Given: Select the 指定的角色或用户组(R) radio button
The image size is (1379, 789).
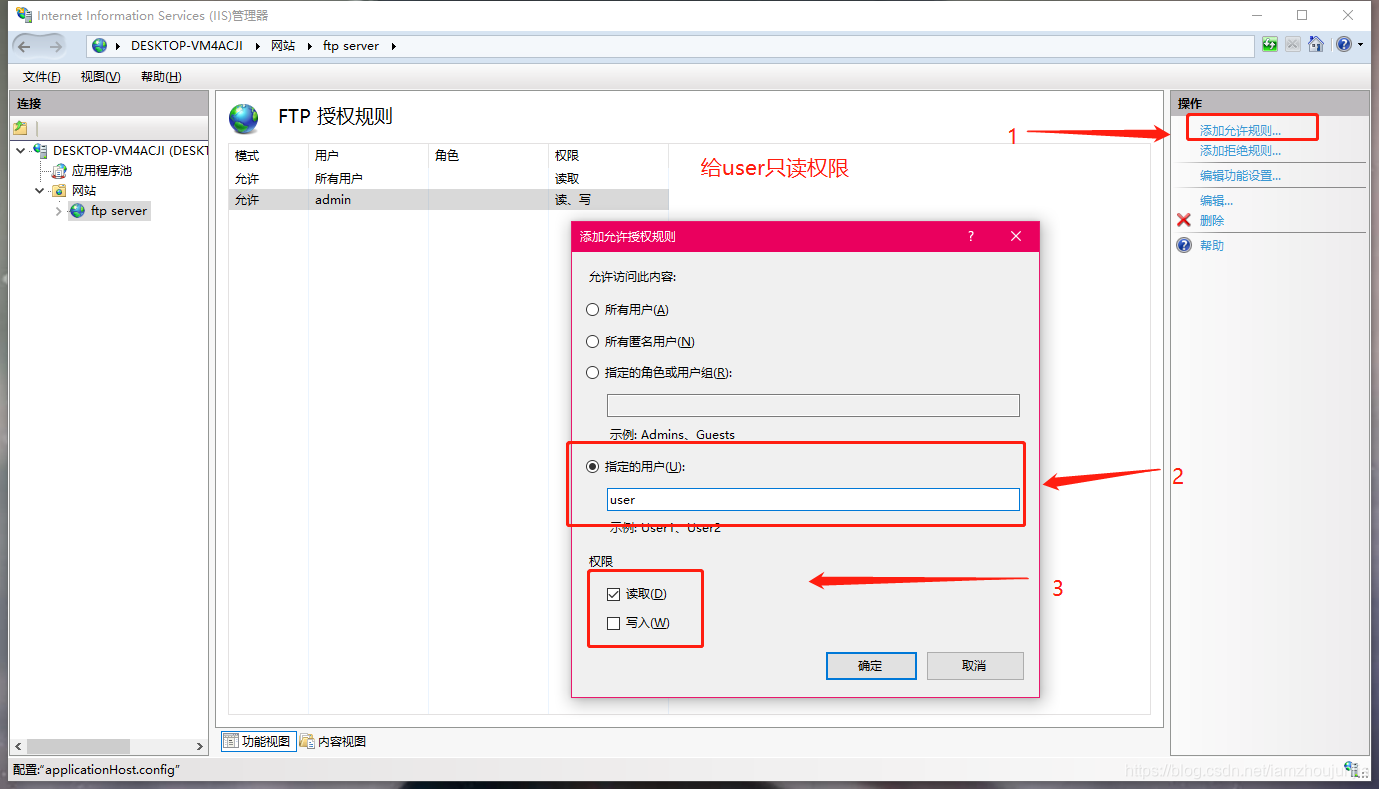Looking at the screenshot, I should click(x=593, y=373).
